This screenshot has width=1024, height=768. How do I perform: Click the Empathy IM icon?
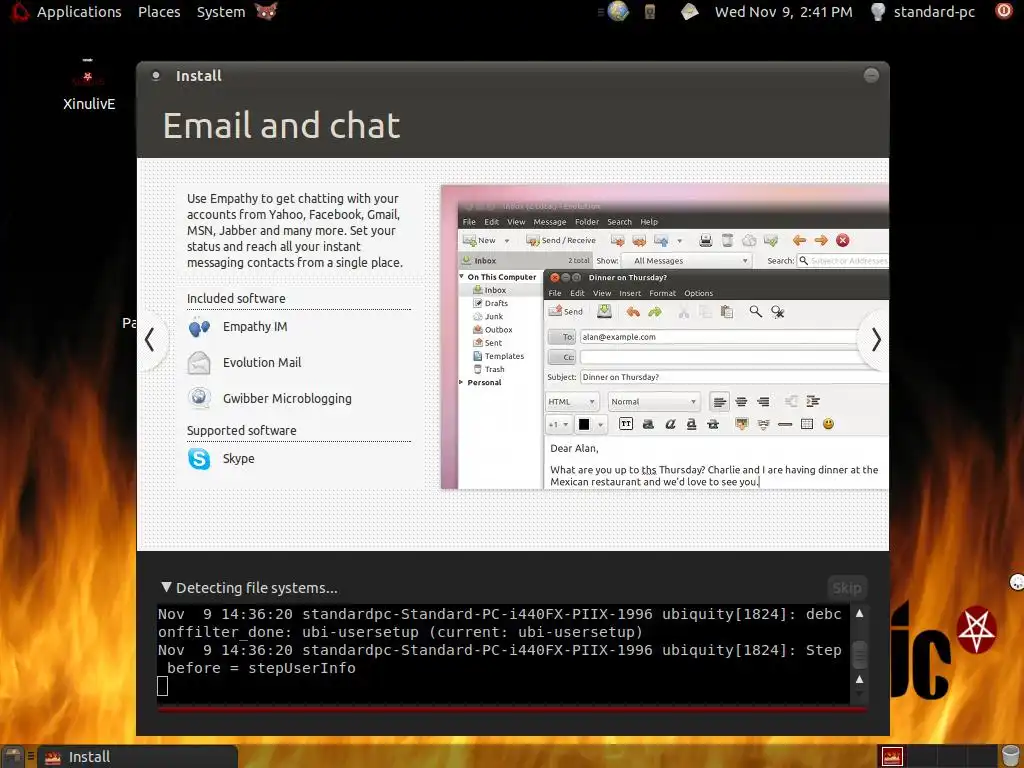point(199,327)
